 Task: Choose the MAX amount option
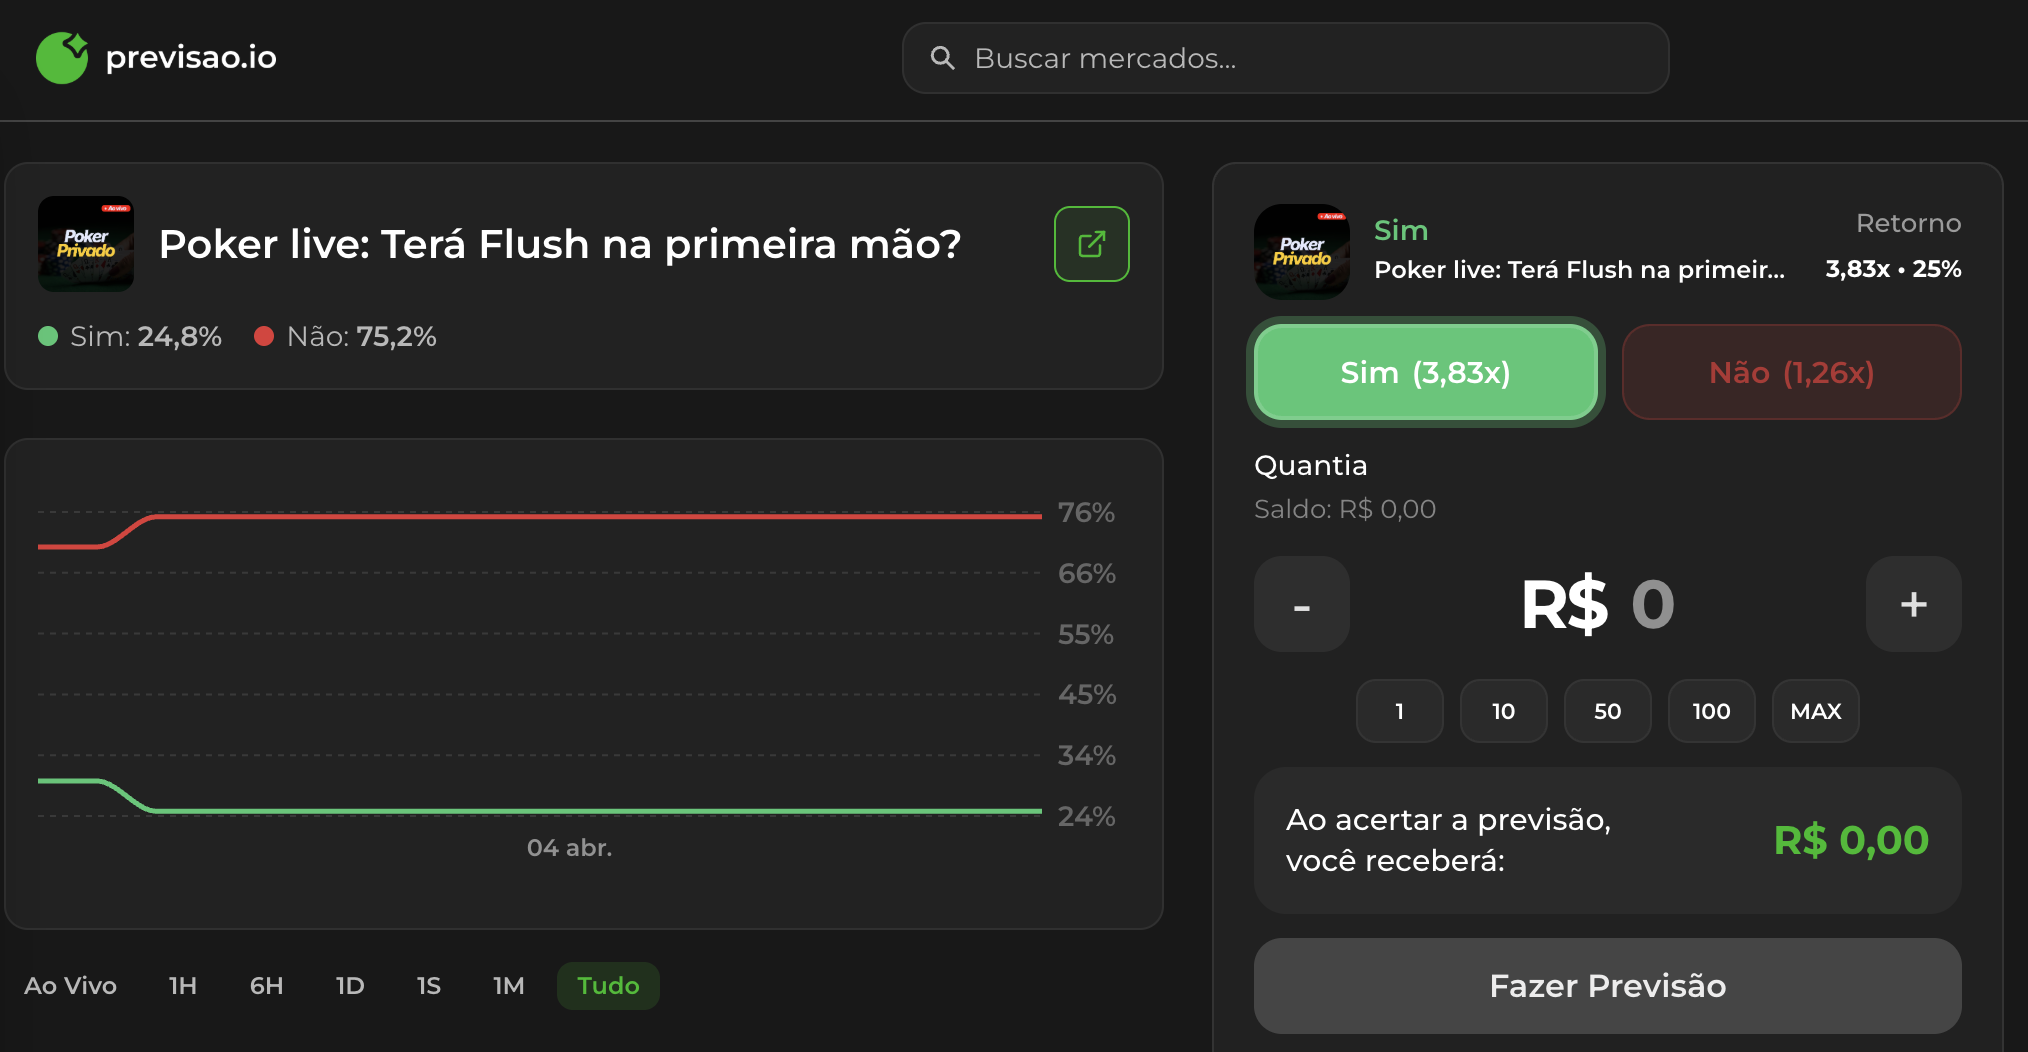click(1815, 711)
